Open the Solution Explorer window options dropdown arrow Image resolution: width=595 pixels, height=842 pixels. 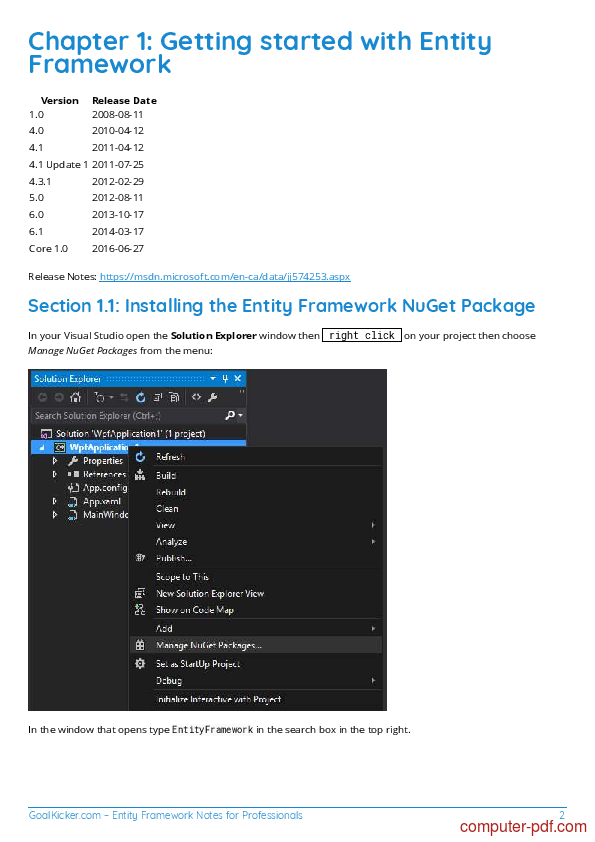(x=213, y=379)
